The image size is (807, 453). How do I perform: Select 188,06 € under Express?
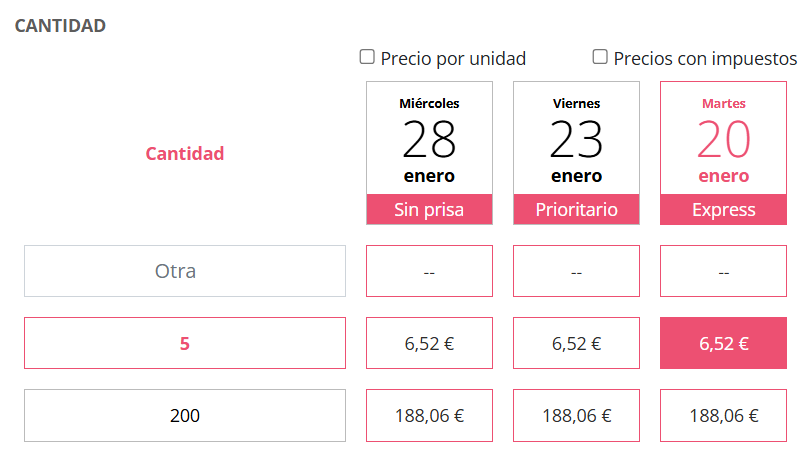point(723,415)
